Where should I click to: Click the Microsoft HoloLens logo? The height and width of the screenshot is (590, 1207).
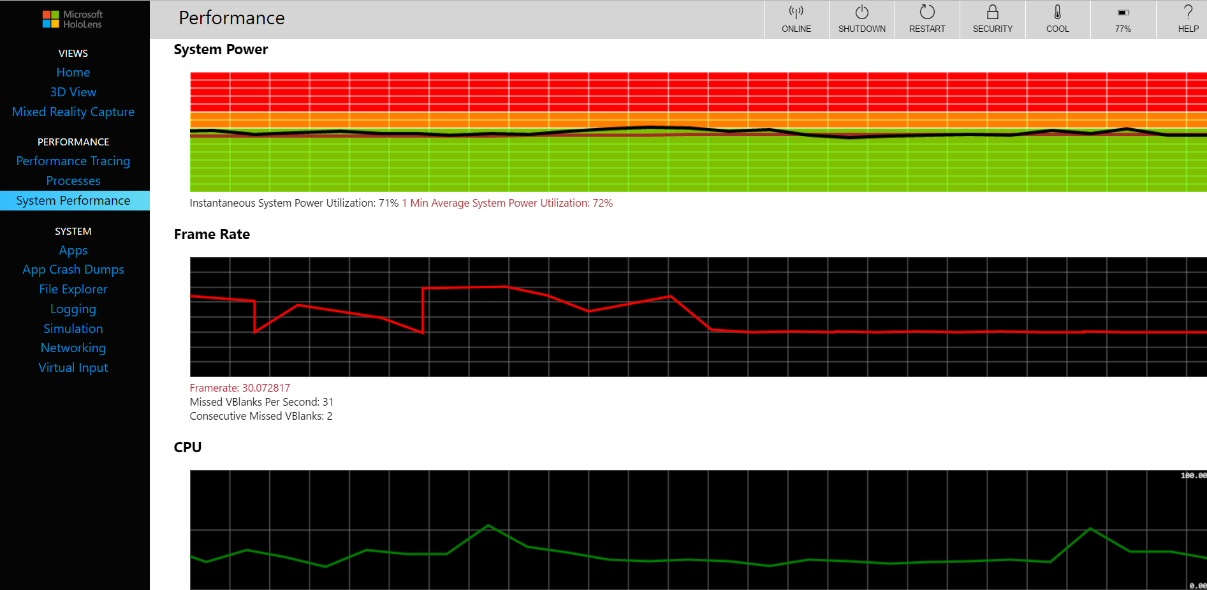[x=73, y=19]
